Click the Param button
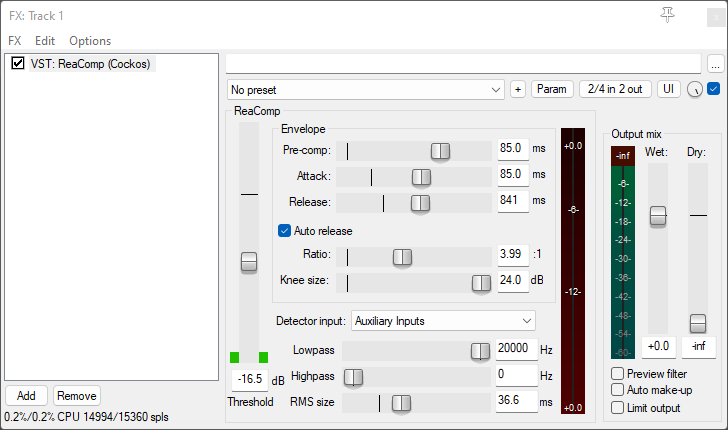This screenshot has height=430, width=728. click(x=552, y=89)
